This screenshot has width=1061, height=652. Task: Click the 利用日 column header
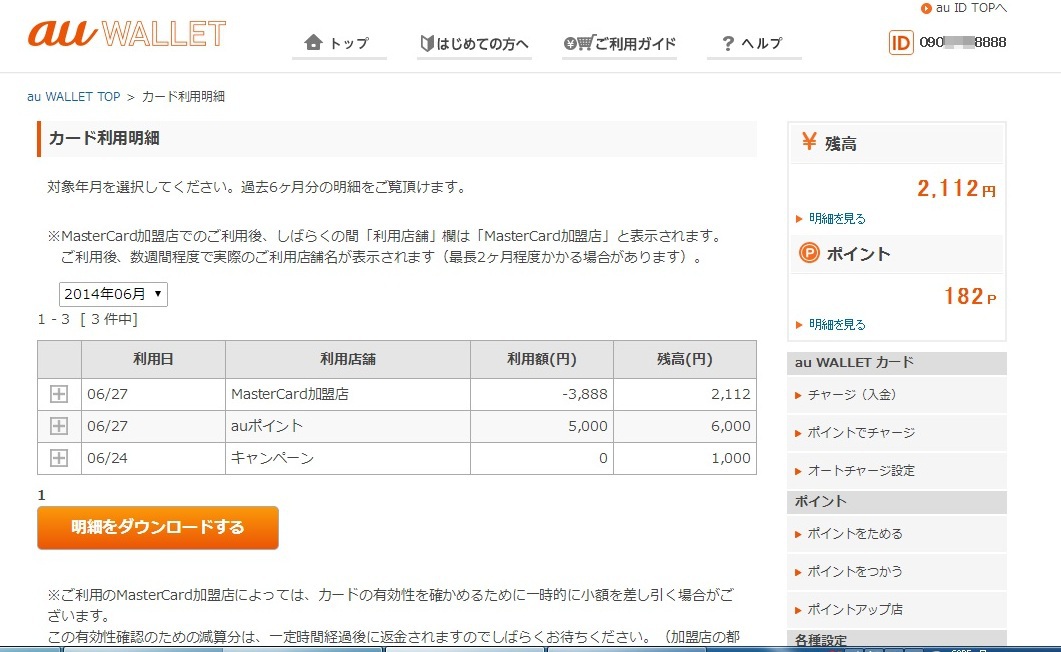[153, 359]
